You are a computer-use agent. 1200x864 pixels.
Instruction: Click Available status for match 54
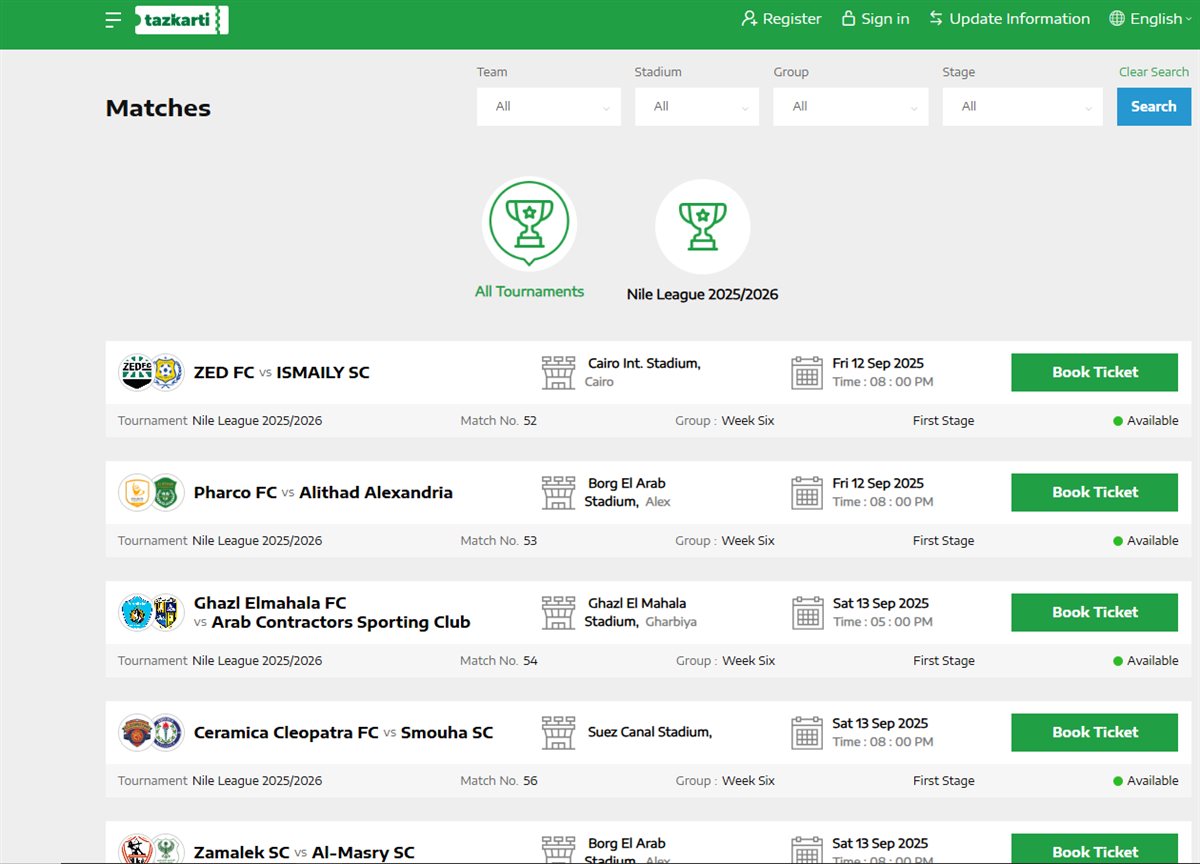1146,661
